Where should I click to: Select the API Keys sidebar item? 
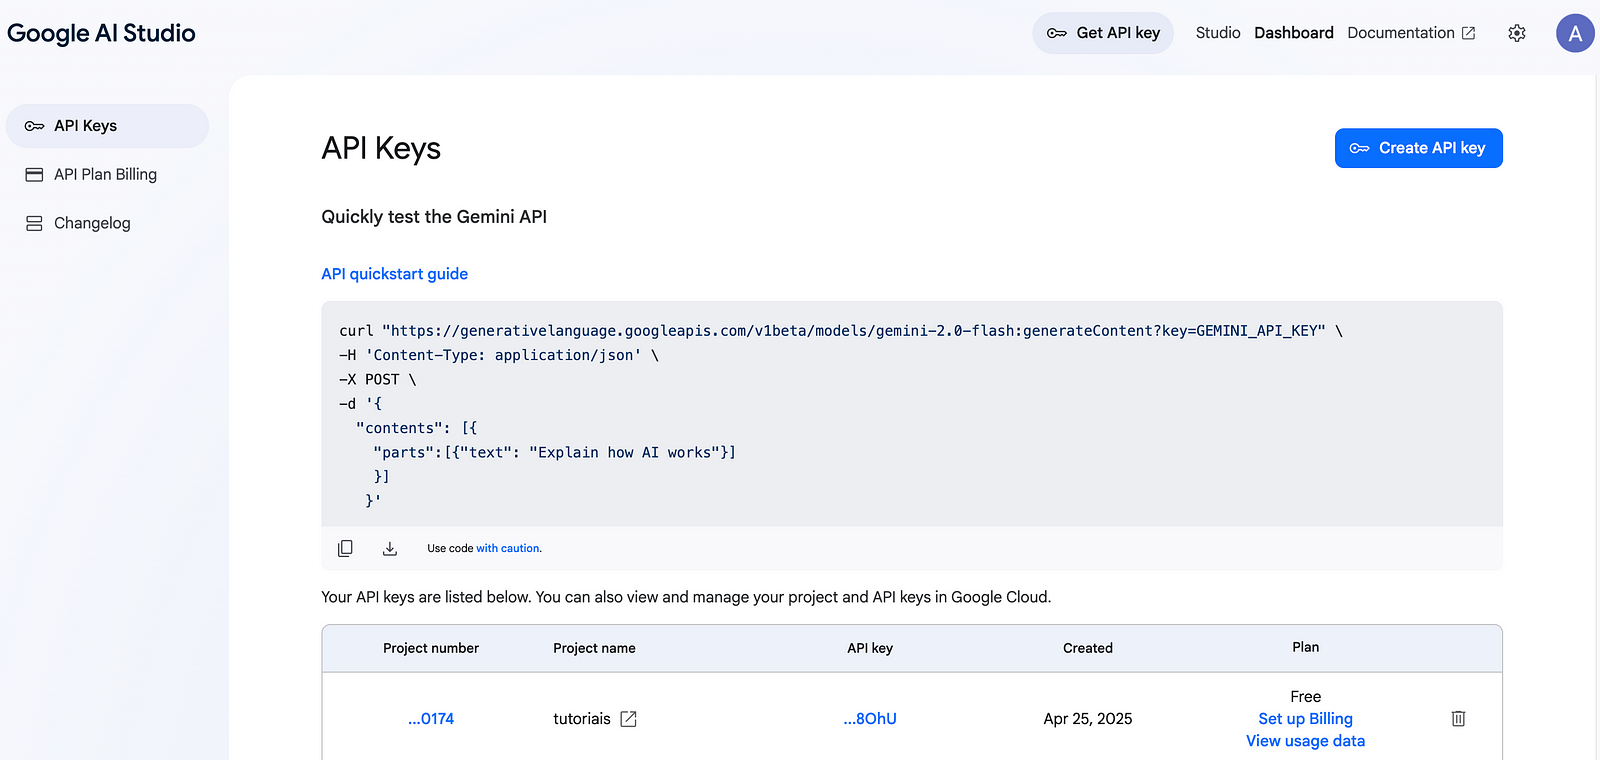86,126
